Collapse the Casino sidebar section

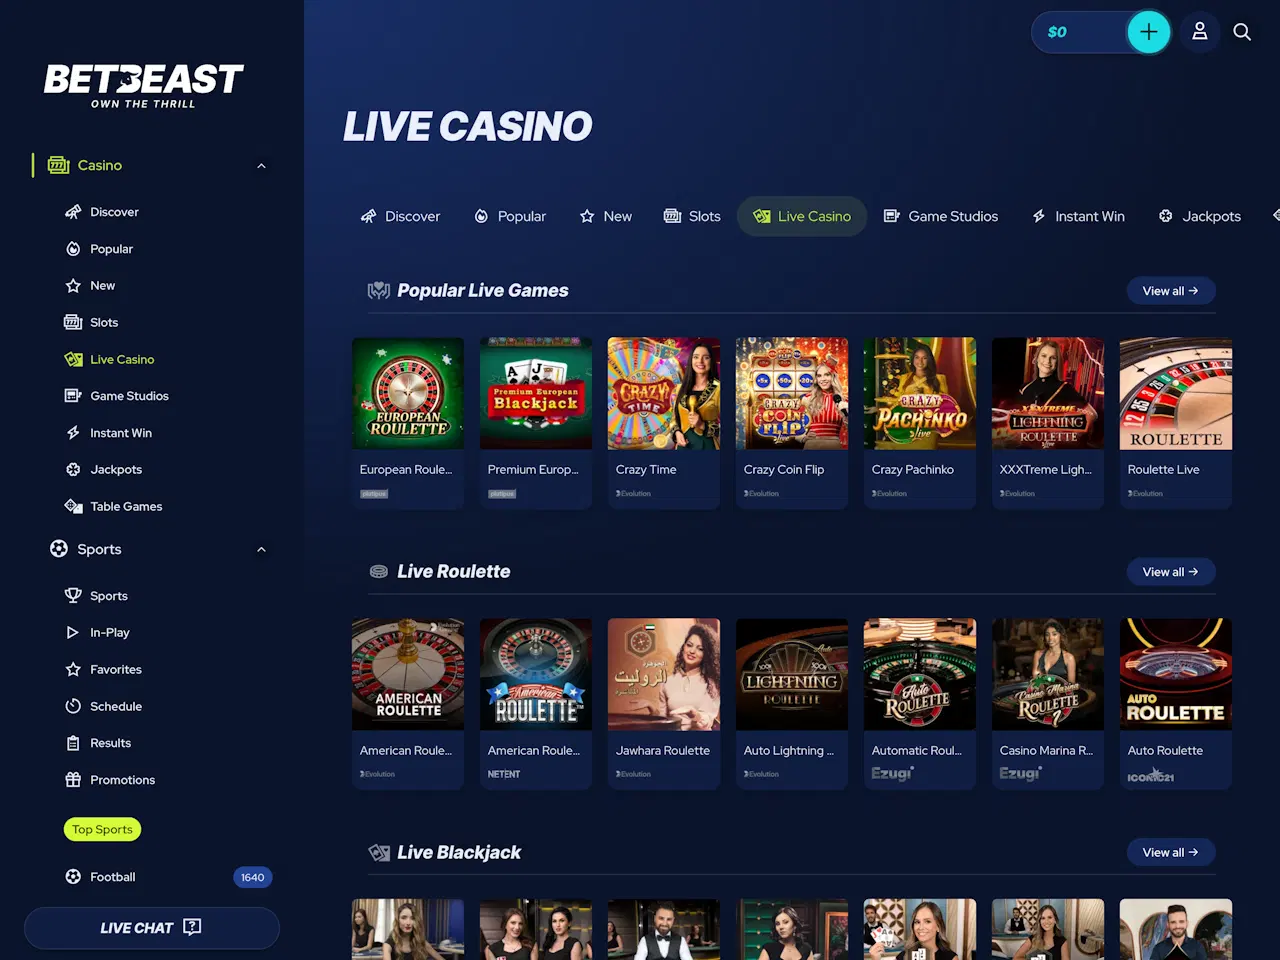[261, 166]
